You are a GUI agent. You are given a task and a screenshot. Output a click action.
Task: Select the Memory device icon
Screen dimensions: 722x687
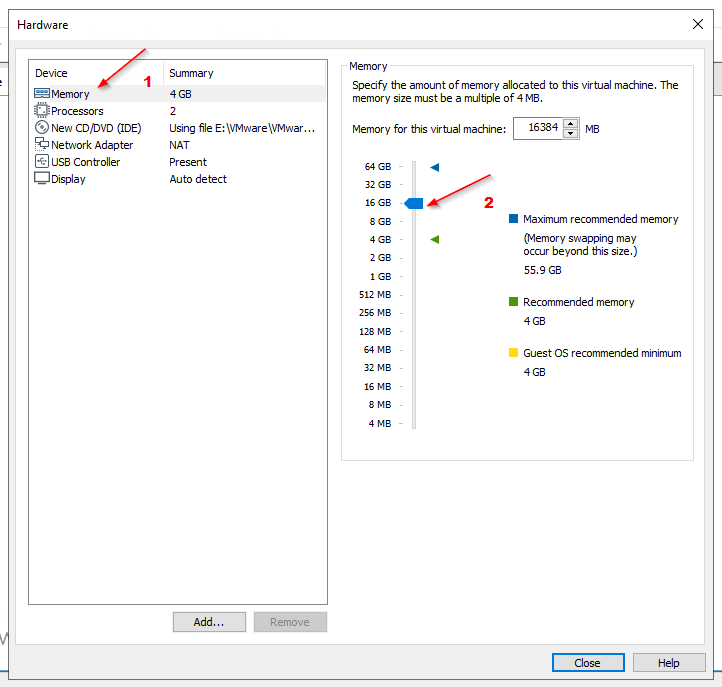(41, 93)
